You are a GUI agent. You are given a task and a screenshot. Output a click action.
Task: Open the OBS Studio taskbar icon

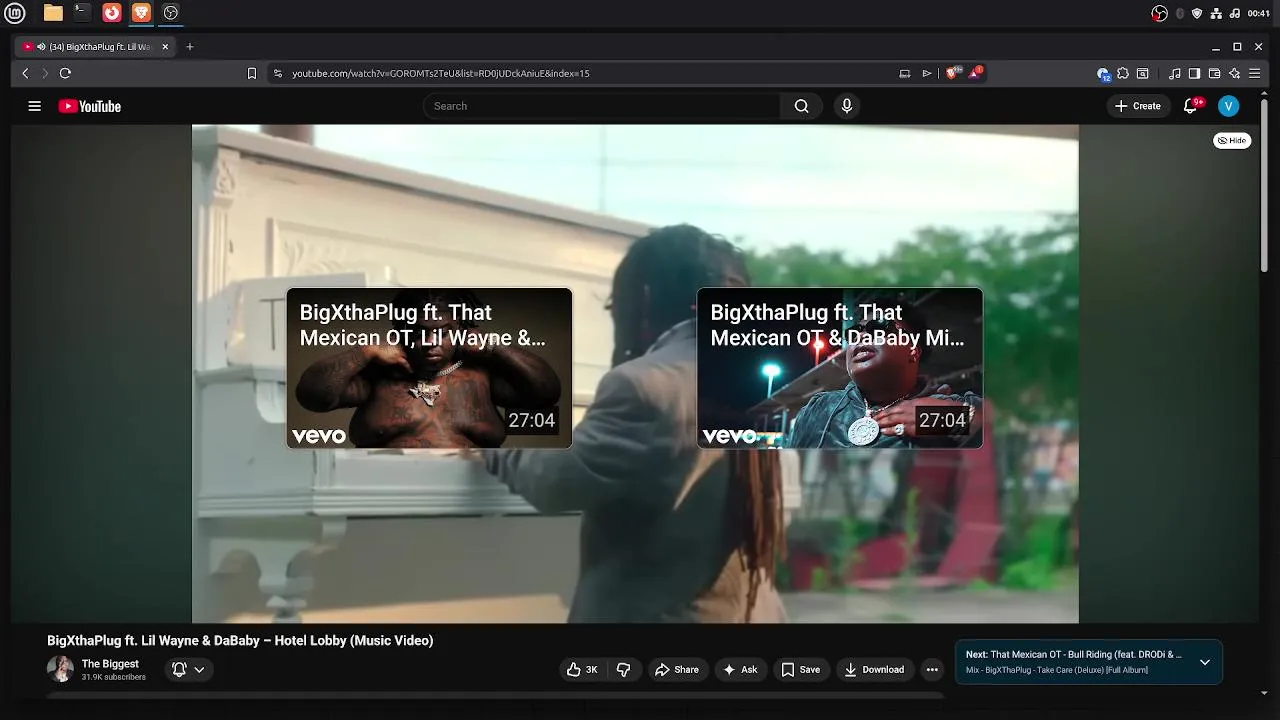pyautogui.click(x=171, y=13)
